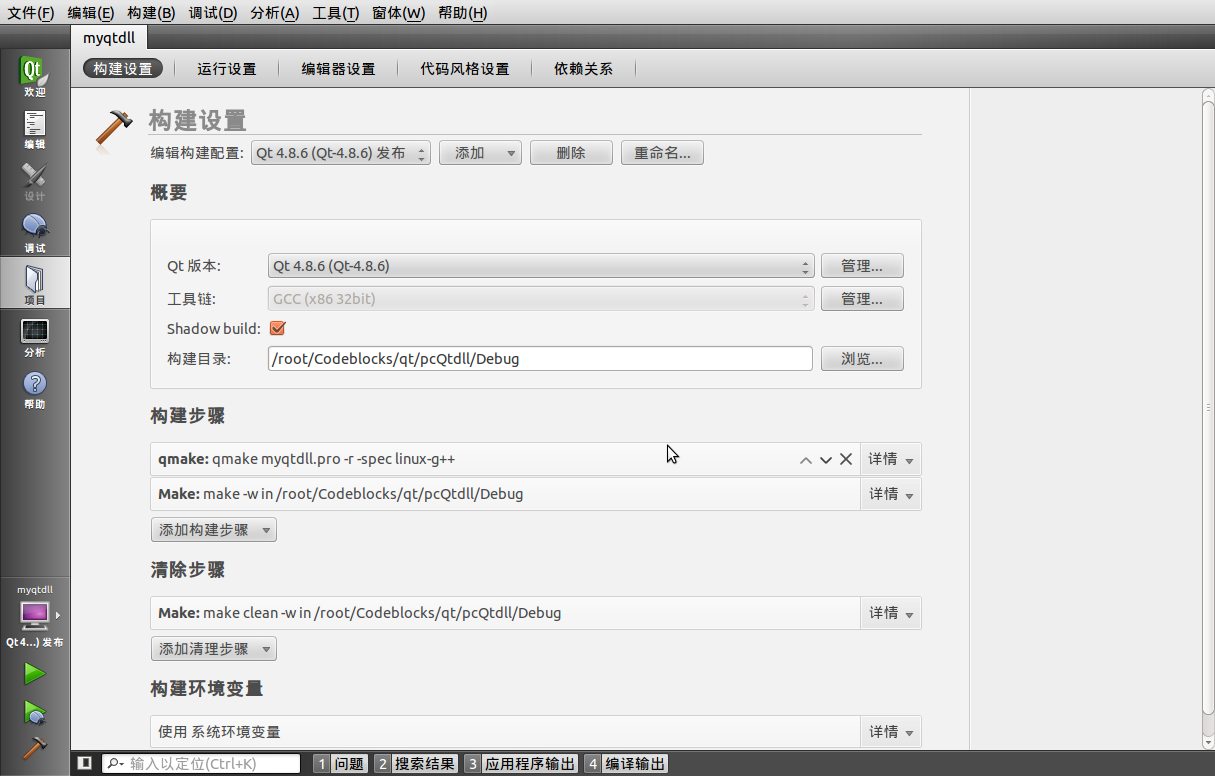Viewport: 1215px width, 776px height.
Task: Click the 删除 configuration button
Action: click(x=571, y=153)
